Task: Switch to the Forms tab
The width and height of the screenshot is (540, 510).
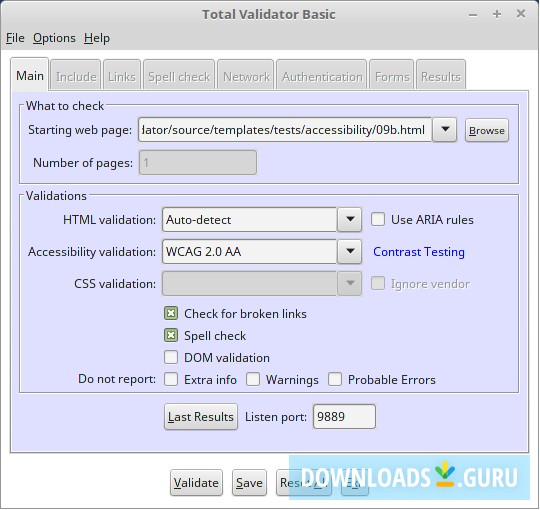Action: pyautogui.click(x=392, y=76)
